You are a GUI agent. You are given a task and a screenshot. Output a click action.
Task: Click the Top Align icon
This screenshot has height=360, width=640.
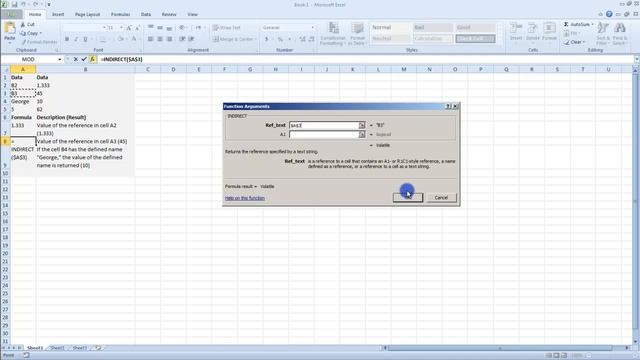[x=151, y=27]
